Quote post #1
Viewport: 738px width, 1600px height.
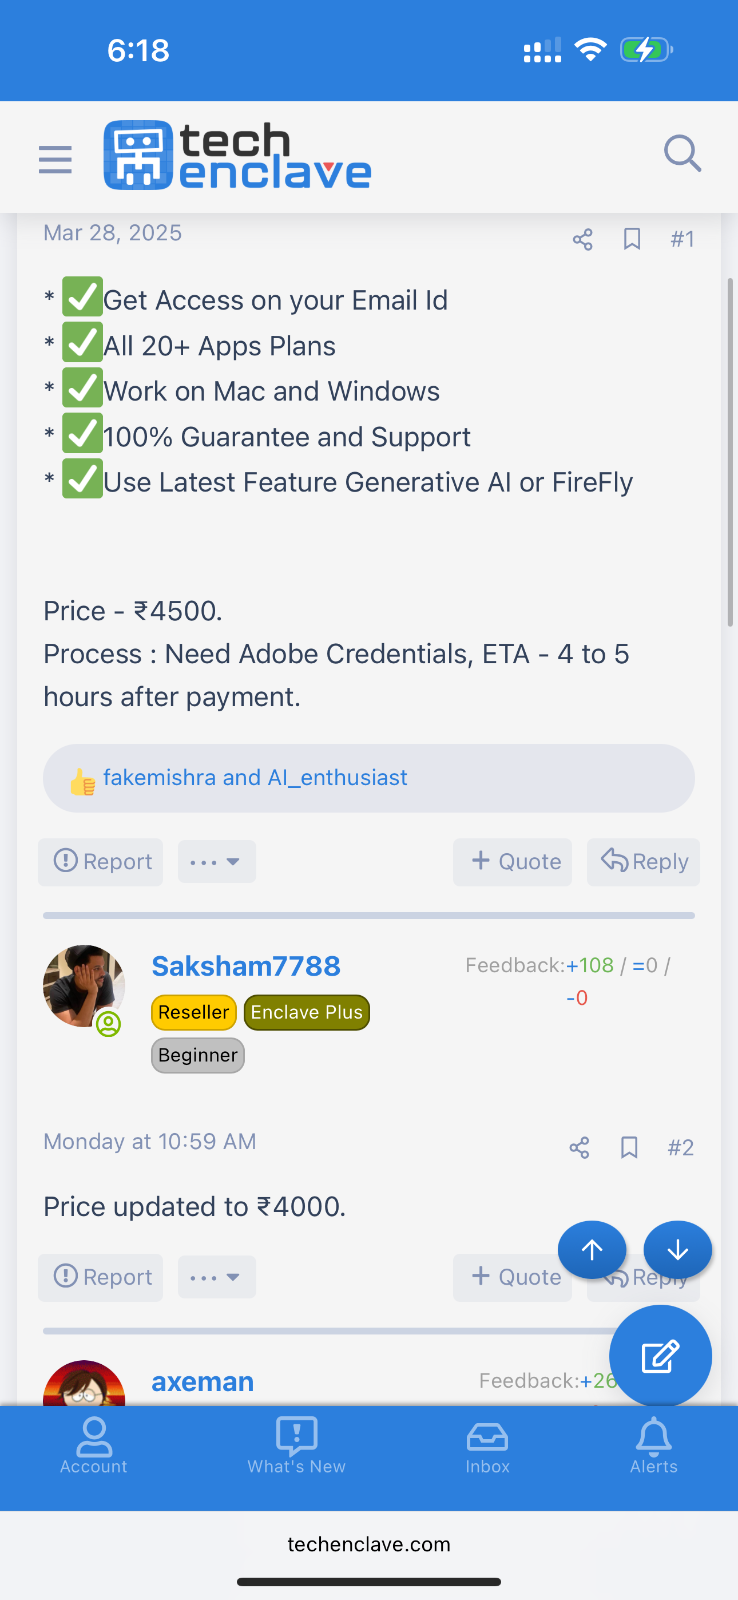pos(513,862)
